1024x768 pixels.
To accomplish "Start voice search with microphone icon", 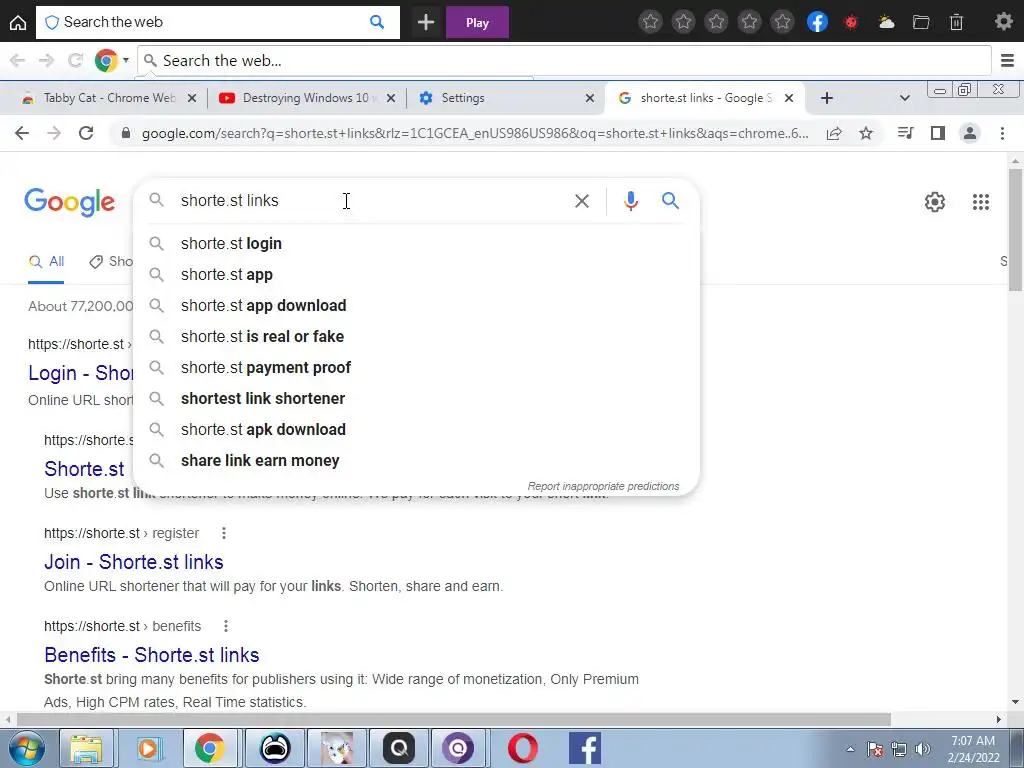I will (630, 200).
